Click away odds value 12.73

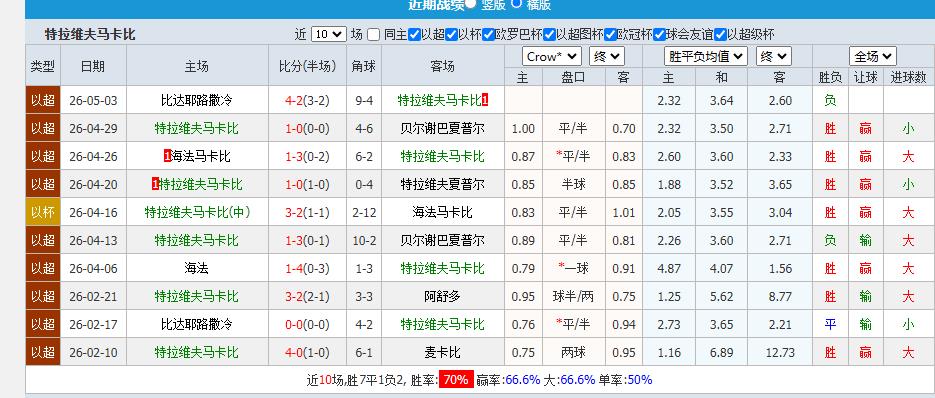tap(780, 353)
